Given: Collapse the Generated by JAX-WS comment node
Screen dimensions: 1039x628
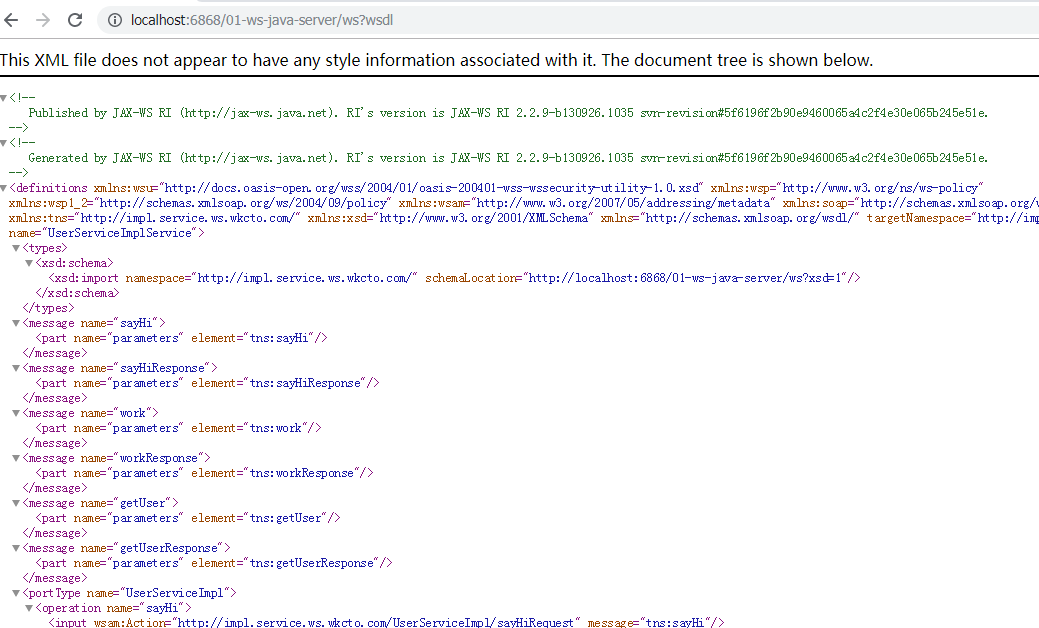Looking at the screenshot, I should [x=4, y=143].
